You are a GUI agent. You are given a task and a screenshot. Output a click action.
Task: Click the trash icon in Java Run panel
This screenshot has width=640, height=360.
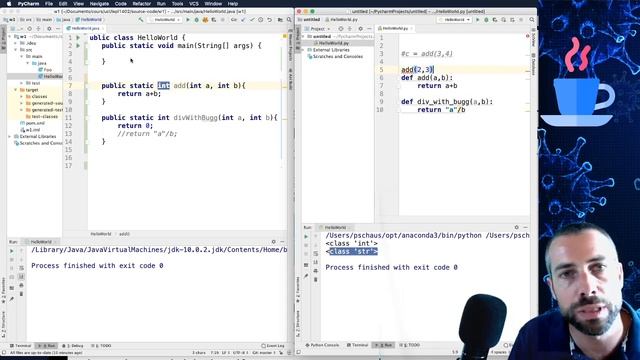pyautogui.click(x=22, y=294)
